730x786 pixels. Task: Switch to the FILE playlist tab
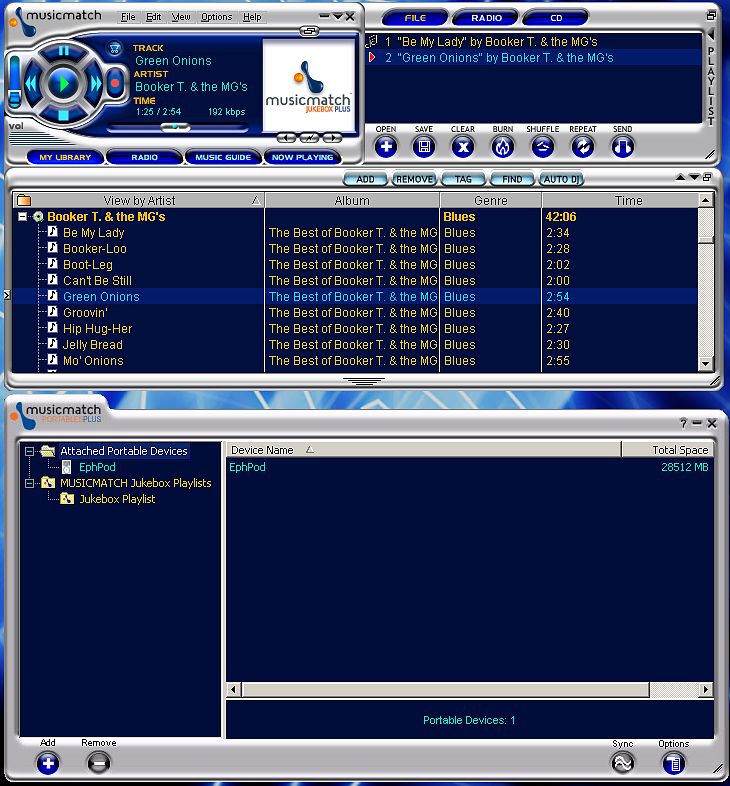coord(415,18)
